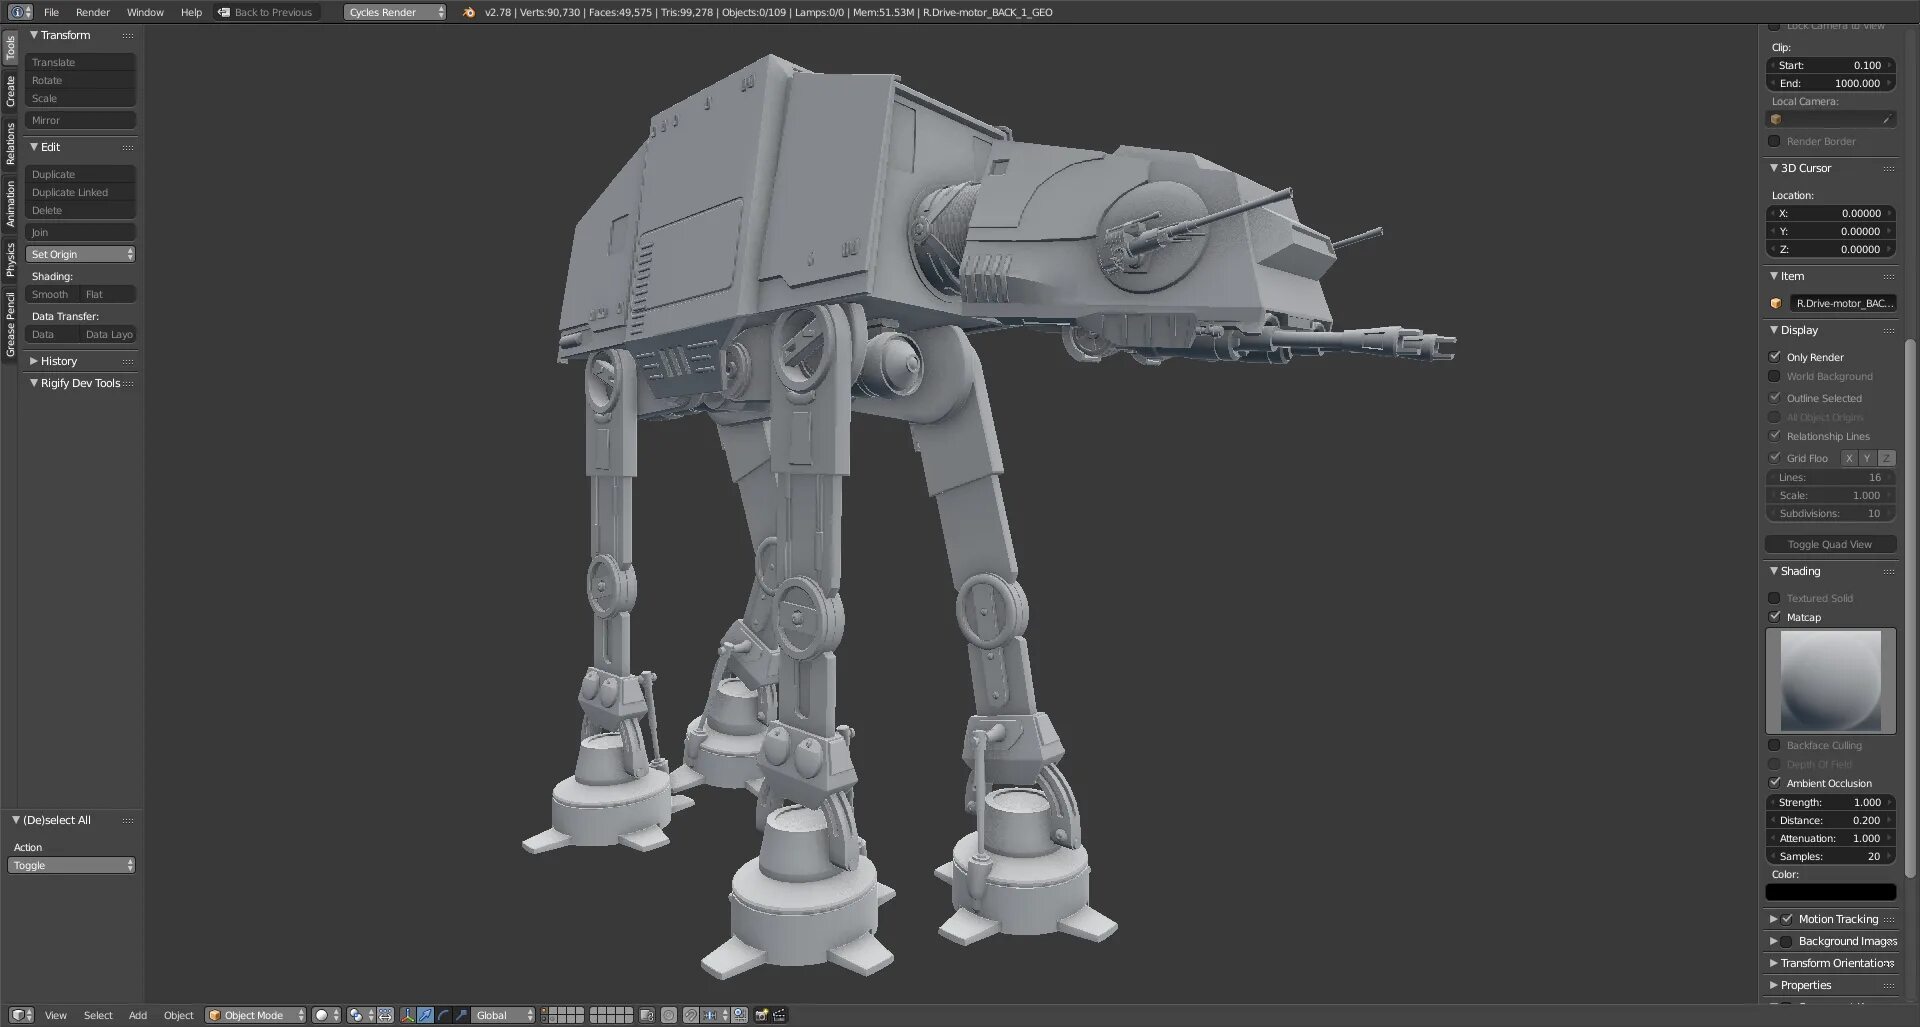Open the Object Mode dropdown
This screenshot has height=1027, width=1920.
255,1015
